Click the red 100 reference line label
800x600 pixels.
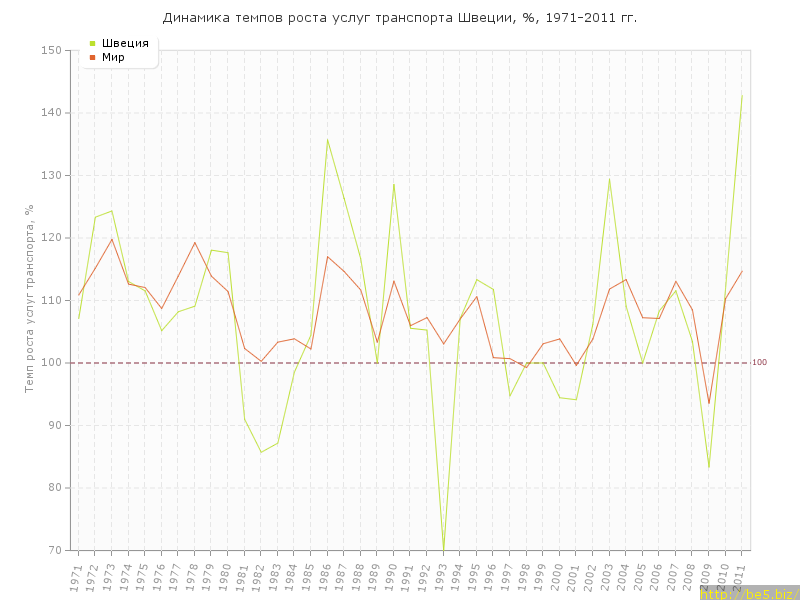(759, 363)
